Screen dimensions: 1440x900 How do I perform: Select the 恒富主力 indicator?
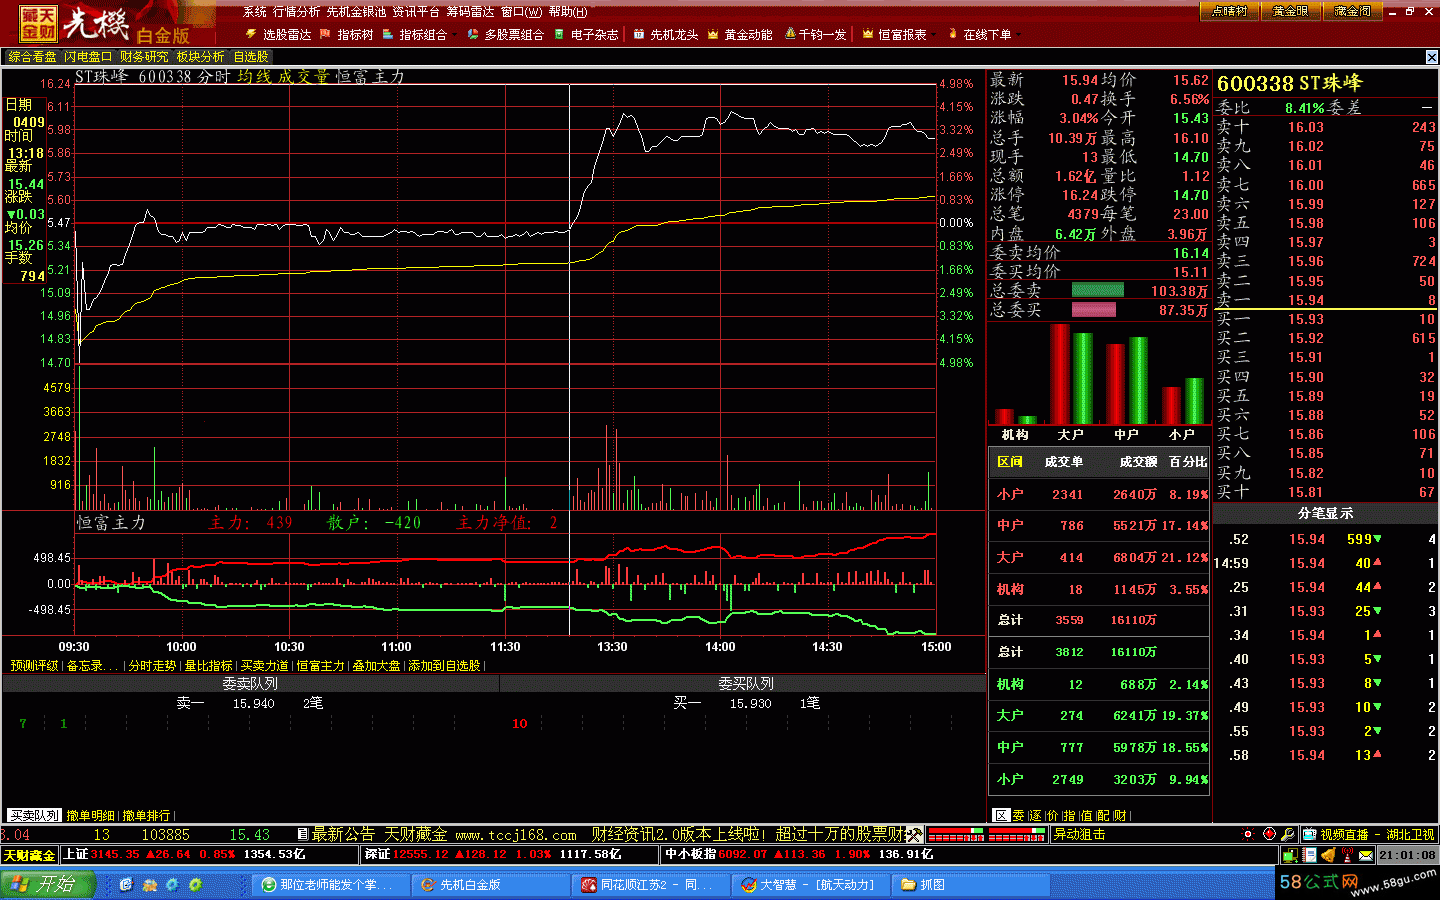(x=320, y=665)
